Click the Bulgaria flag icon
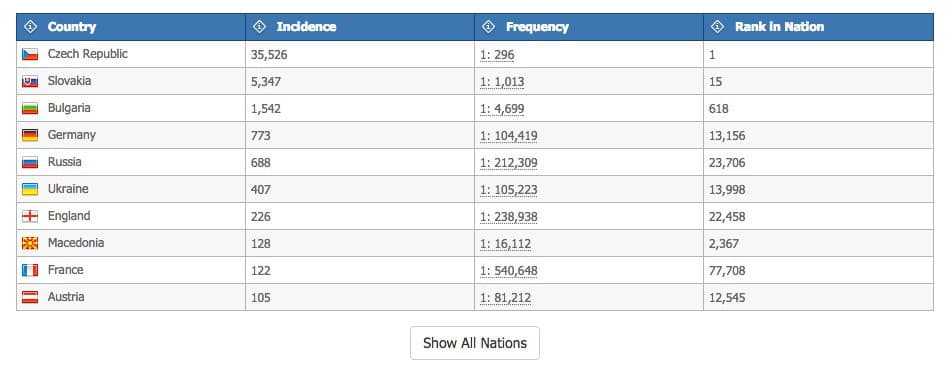 30,108
